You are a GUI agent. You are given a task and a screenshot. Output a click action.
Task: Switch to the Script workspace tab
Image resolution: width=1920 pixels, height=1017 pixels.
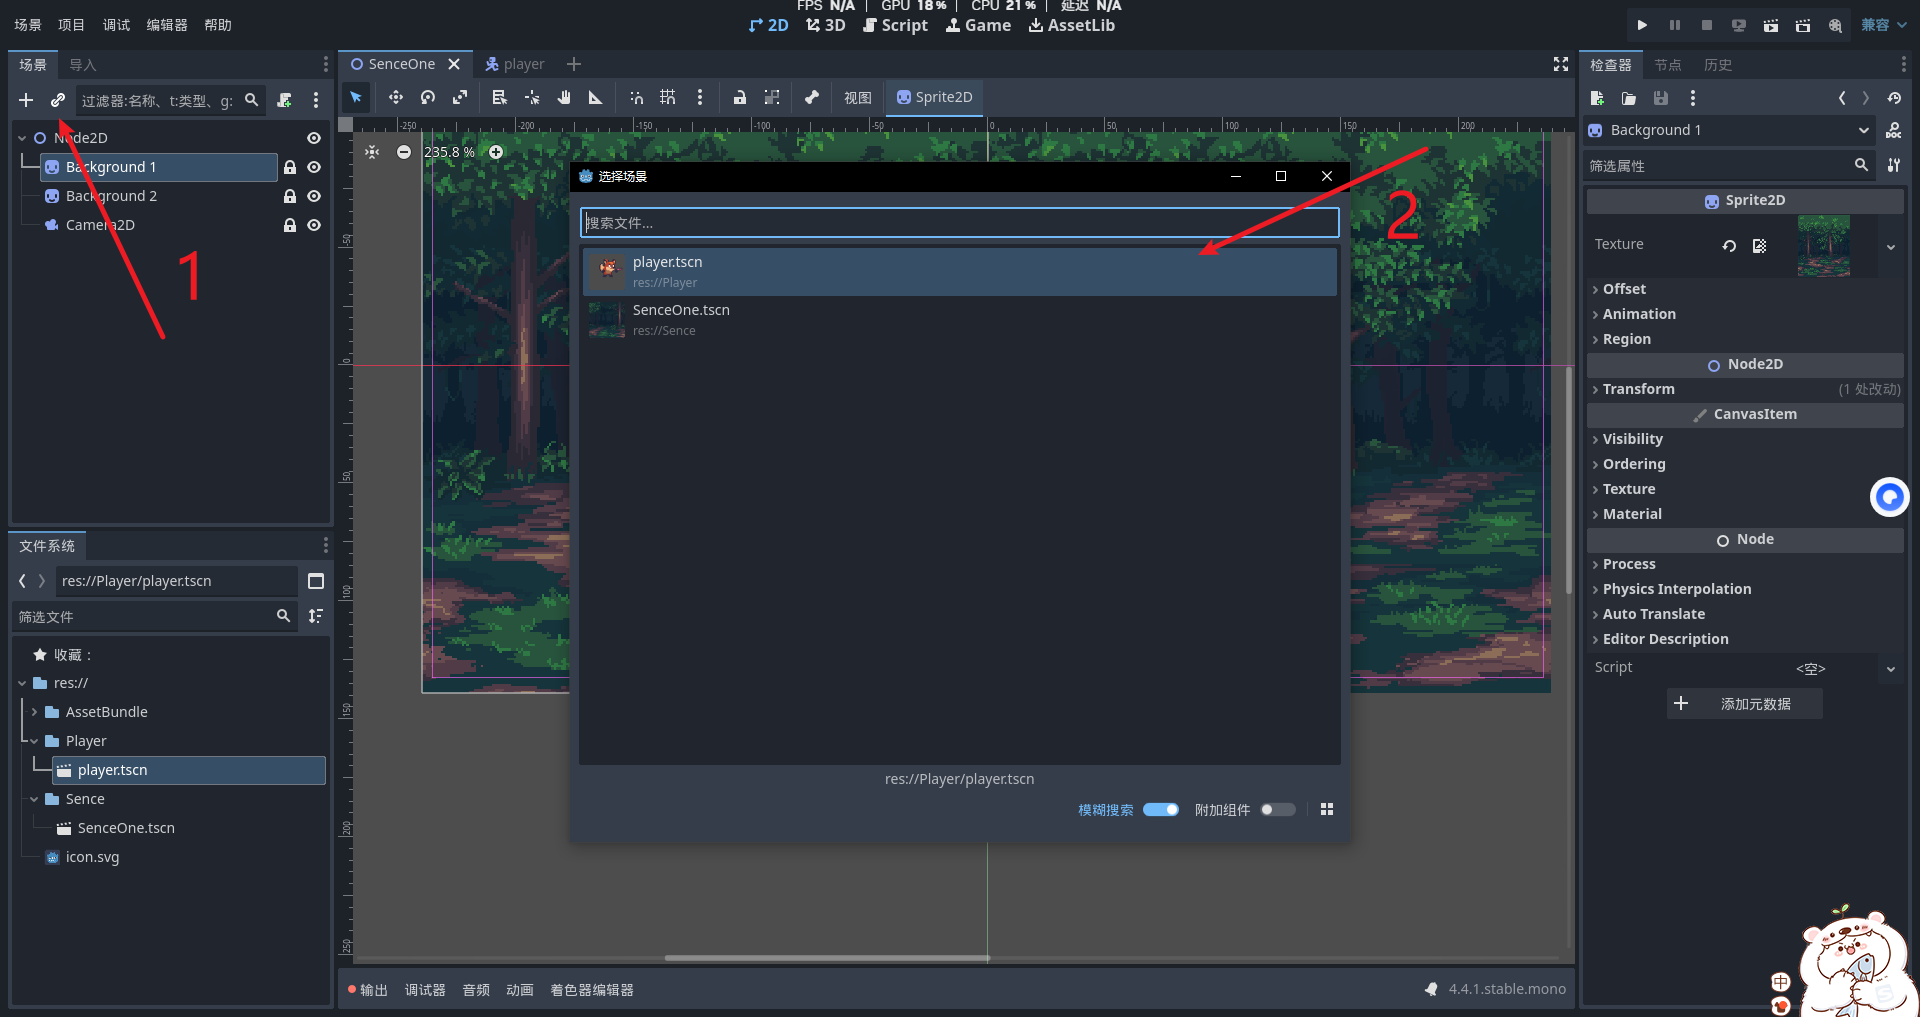click(x=895, y=25)
